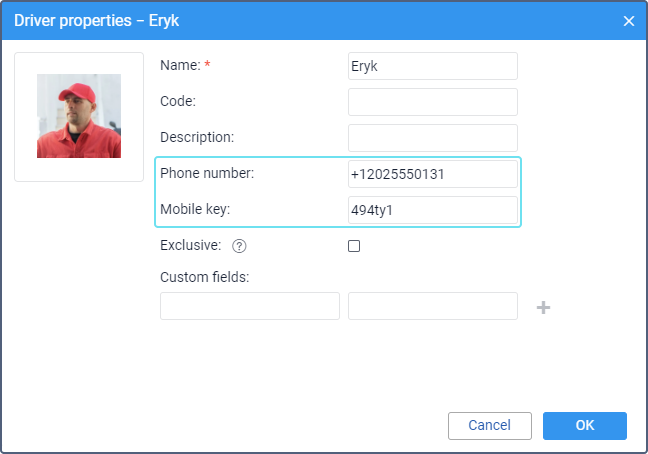
Task: Click the "Description:" label
Action: point(197,137)
